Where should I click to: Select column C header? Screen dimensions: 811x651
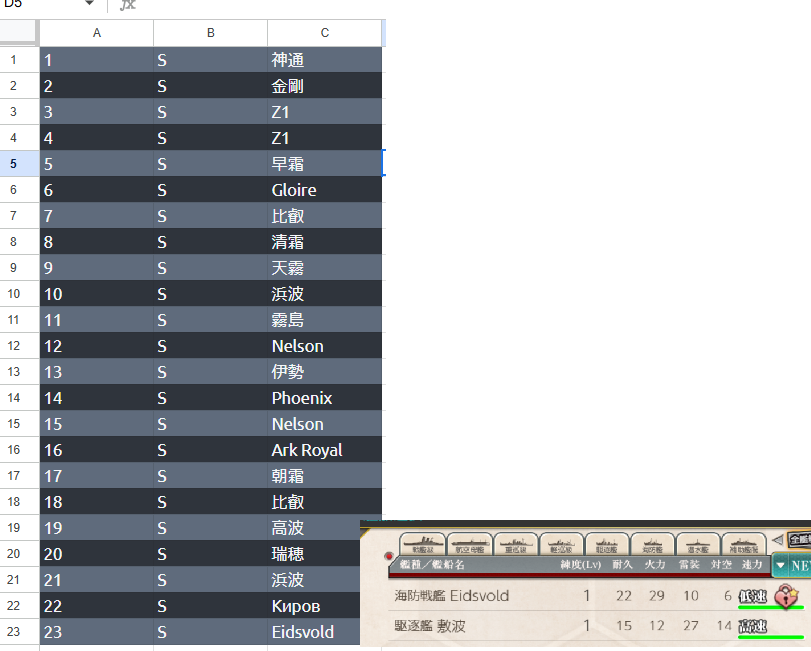[324, 33]
